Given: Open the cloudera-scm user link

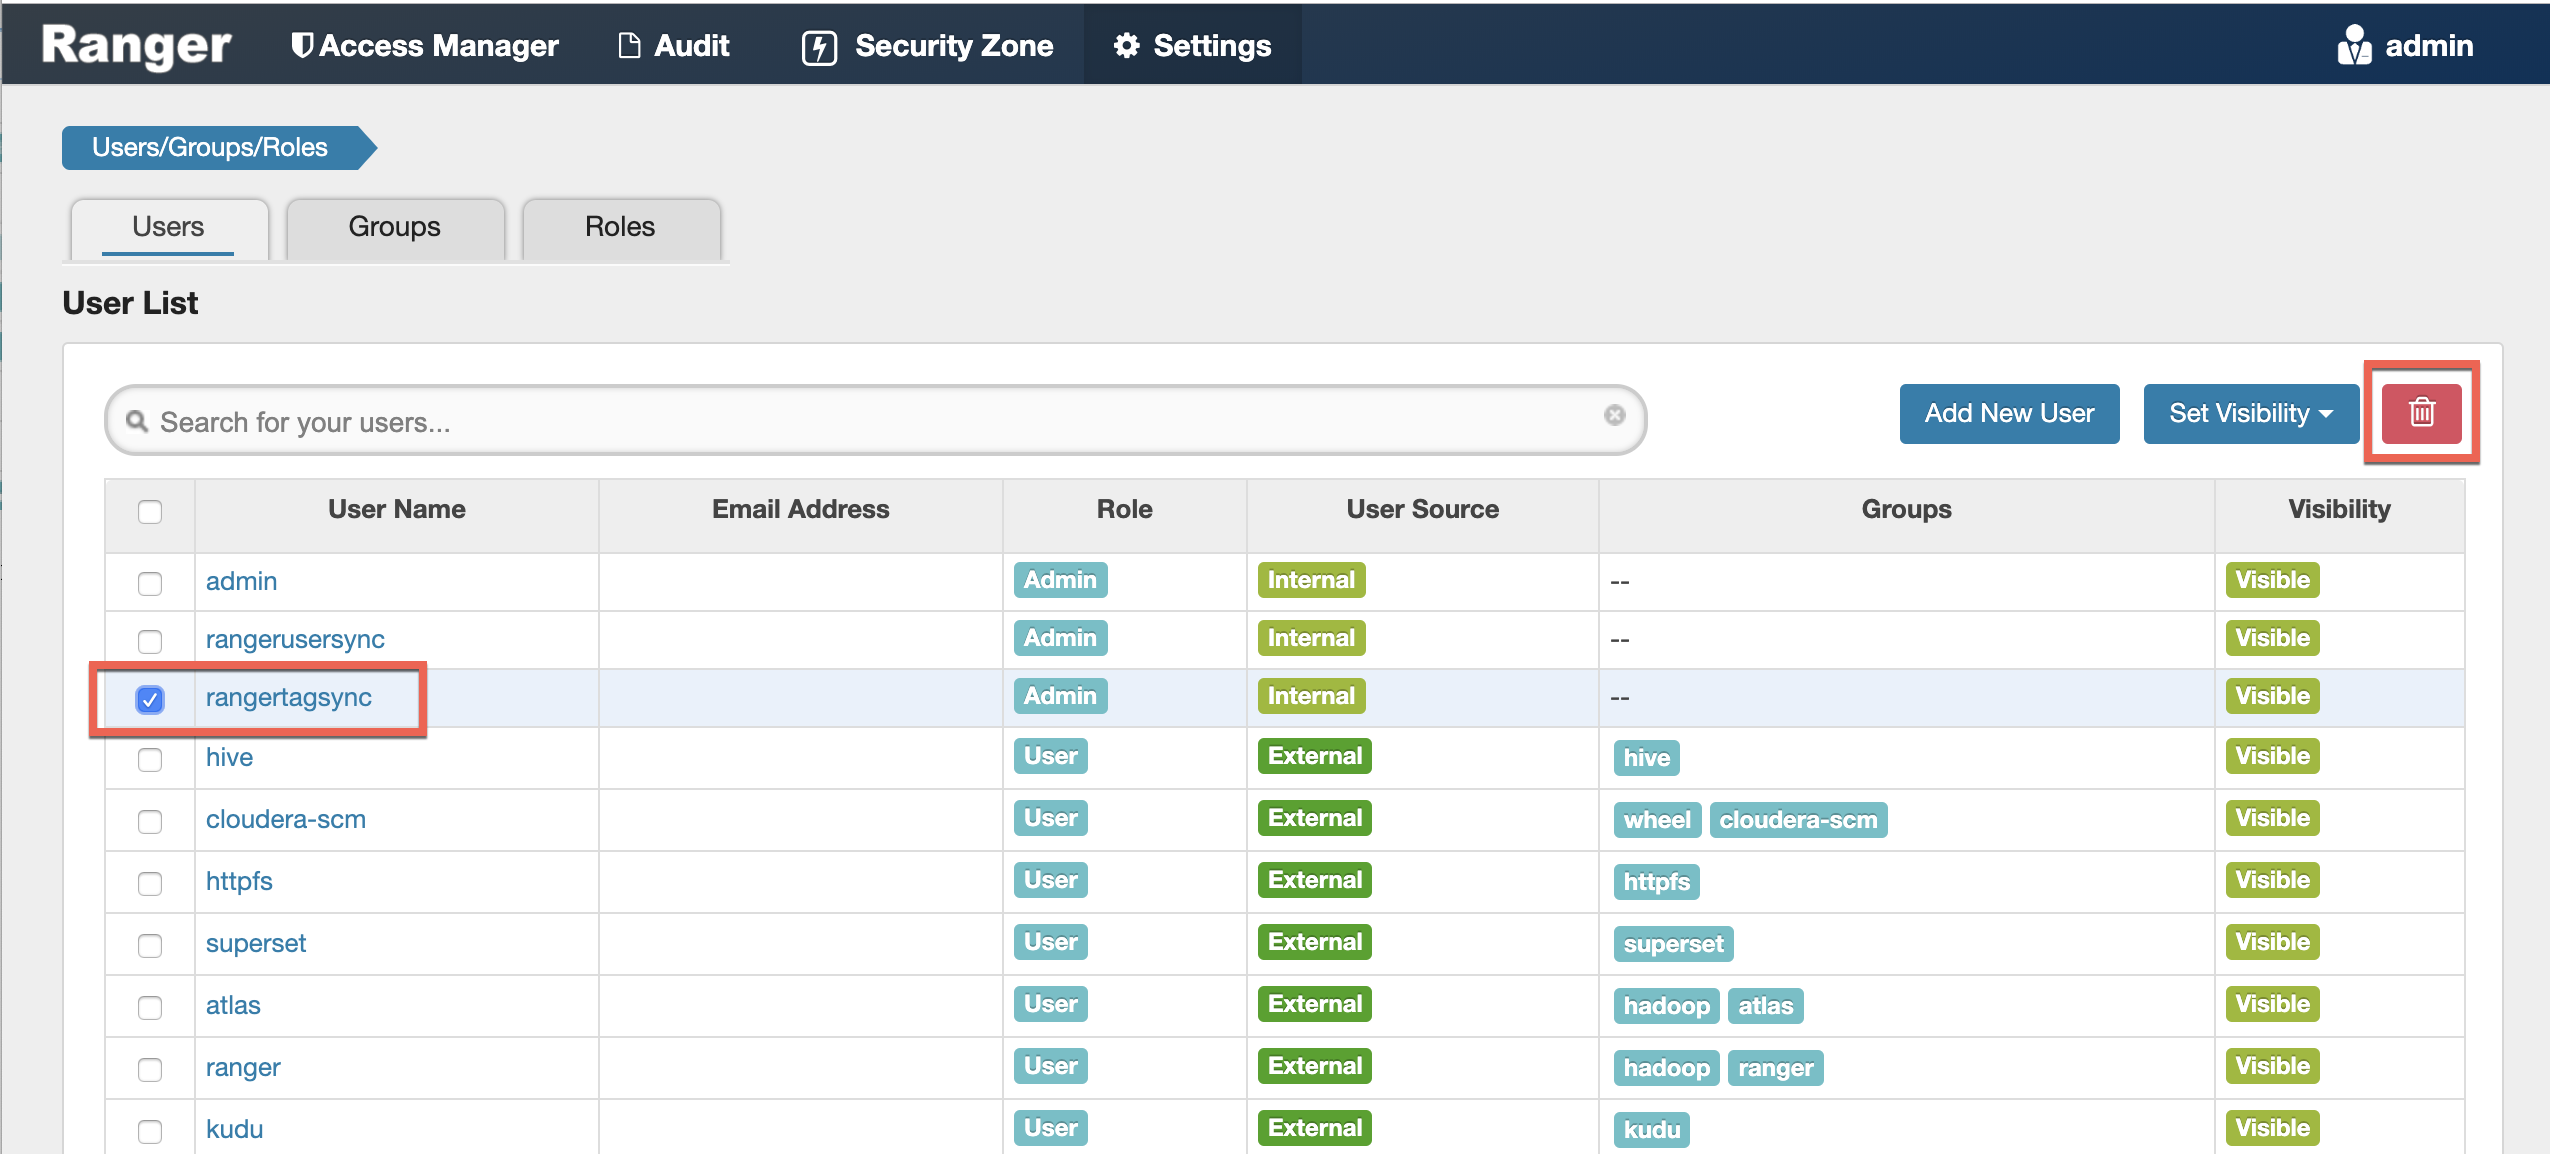Looking at the screenshot, I should (x=285, y=819).
